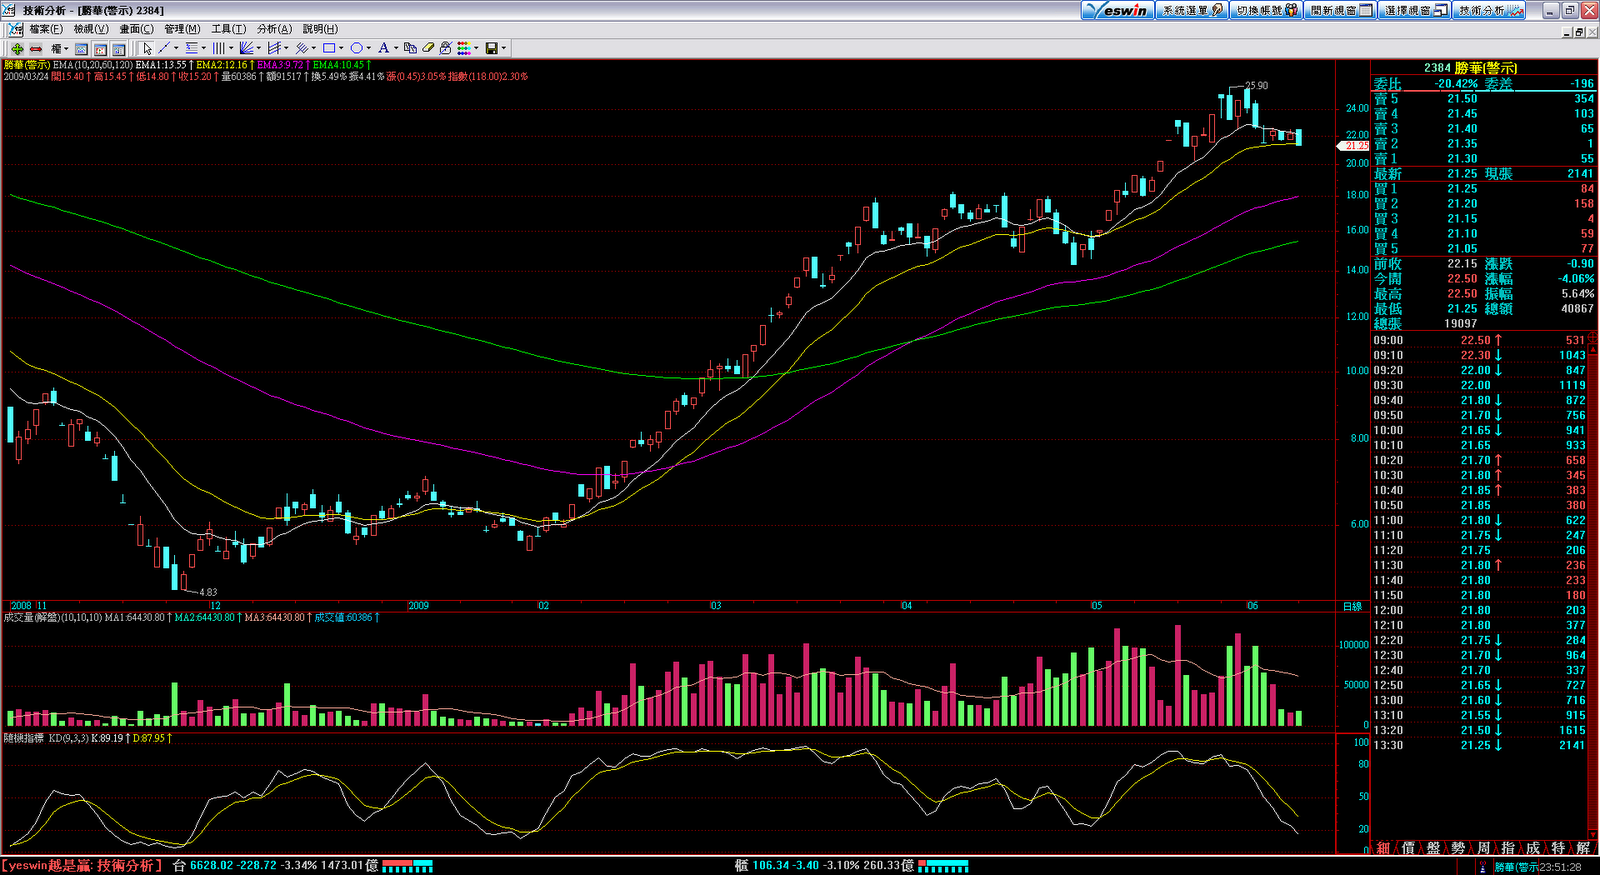Expand the rectangle tool dropdown arrow
The image size is (1600, 875).
click(341, 48)
